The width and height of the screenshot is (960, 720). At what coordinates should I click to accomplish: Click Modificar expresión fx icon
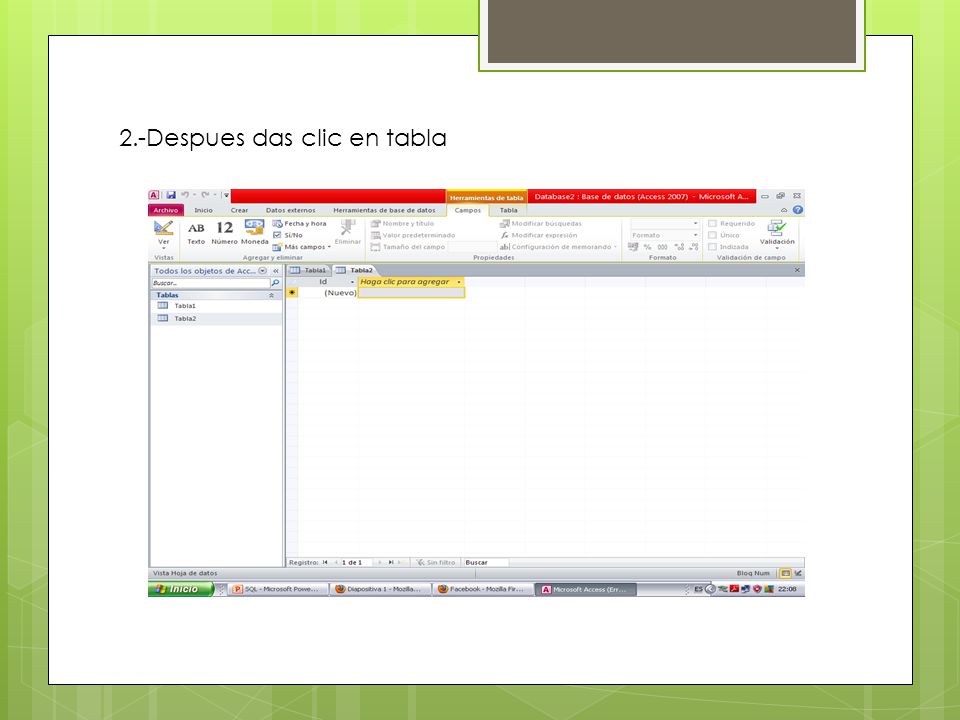(x=504, y=235)
